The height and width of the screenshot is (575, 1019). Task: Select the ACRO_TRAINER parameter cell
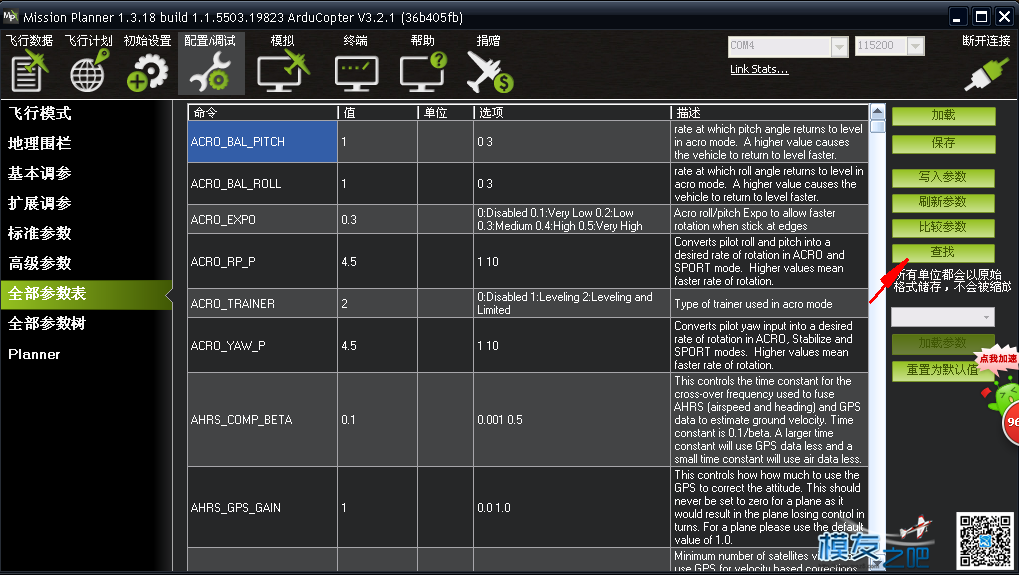pos(263,304)
